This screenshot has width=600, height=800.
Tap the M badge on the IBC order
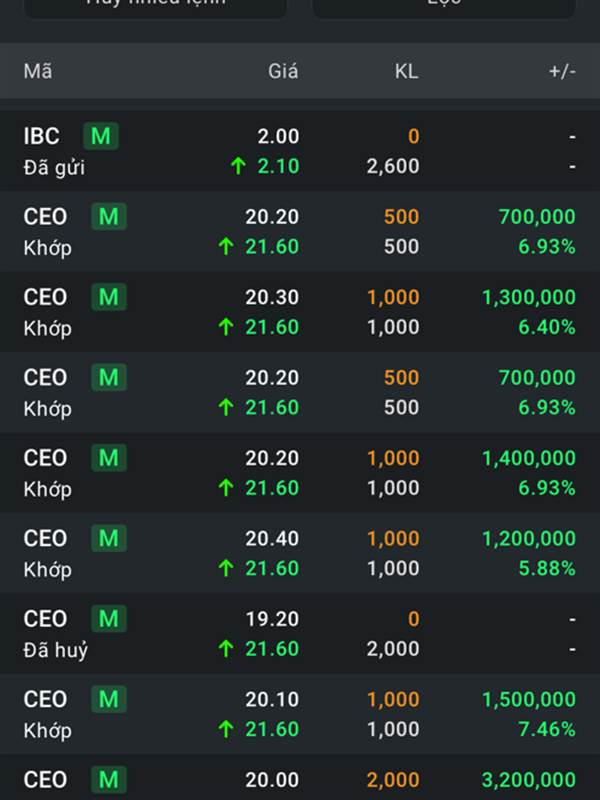pyautogui.click(x=101, y=136)
